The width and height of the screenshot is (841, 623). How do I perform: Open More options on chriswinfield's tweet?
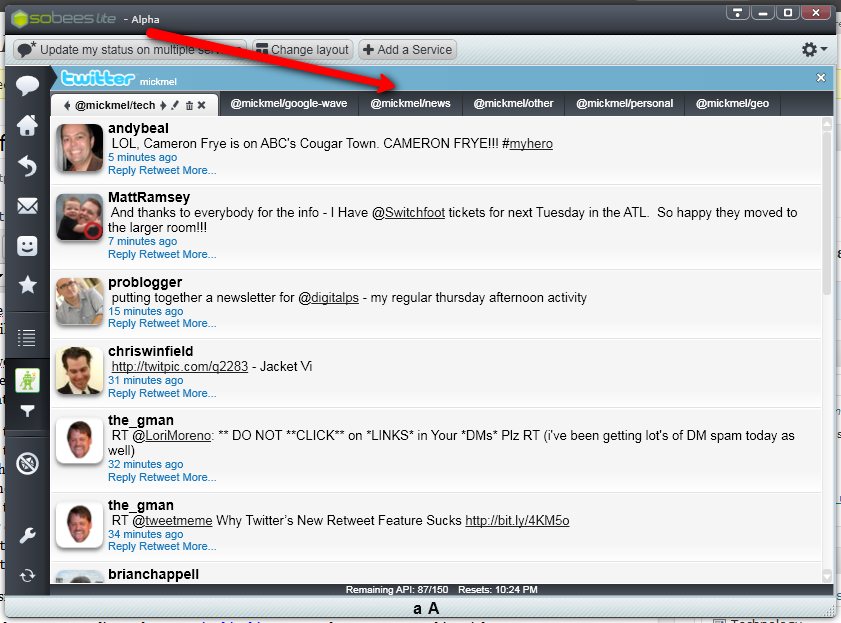coord(200,394)
